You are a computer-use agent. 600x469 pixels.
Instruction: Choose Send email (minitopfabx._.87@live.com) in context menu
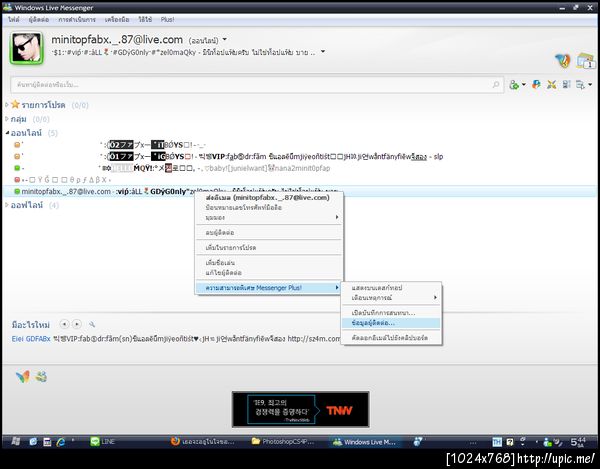[x=267, y=198]
